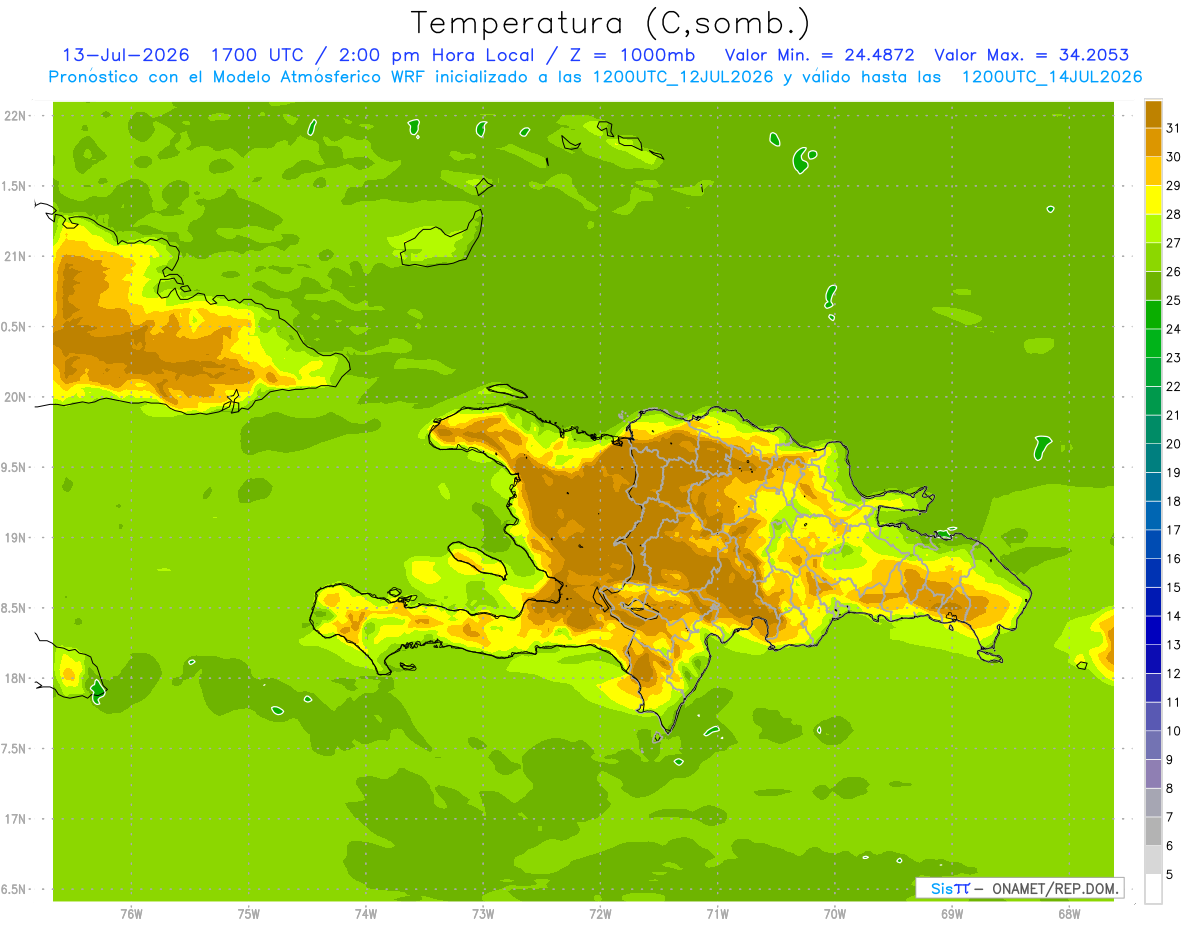Click the 74W longitude label
Screen dimensions: 1200x927
366,914
